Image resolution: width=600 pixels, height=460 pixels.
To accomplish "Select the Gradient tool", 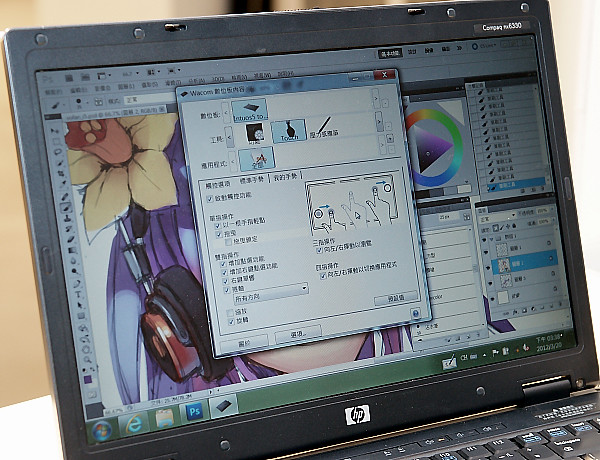I will coord(72,251).
